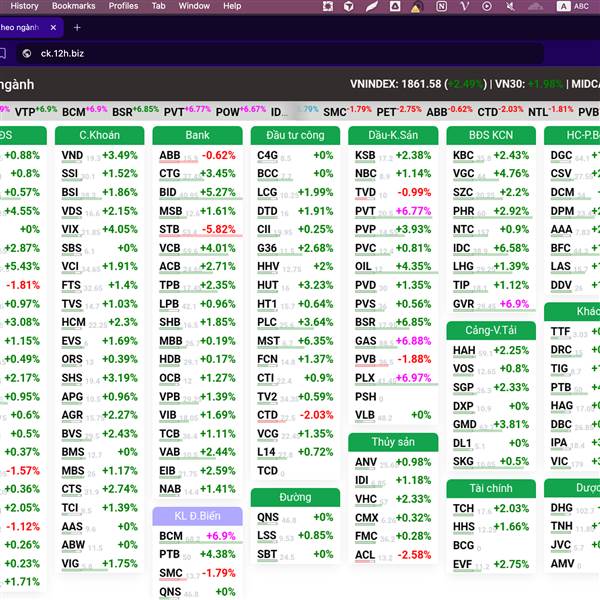Select VND stock in C.Khoán column
Viewport: 600px width, 600px height.
pos(99,155)
